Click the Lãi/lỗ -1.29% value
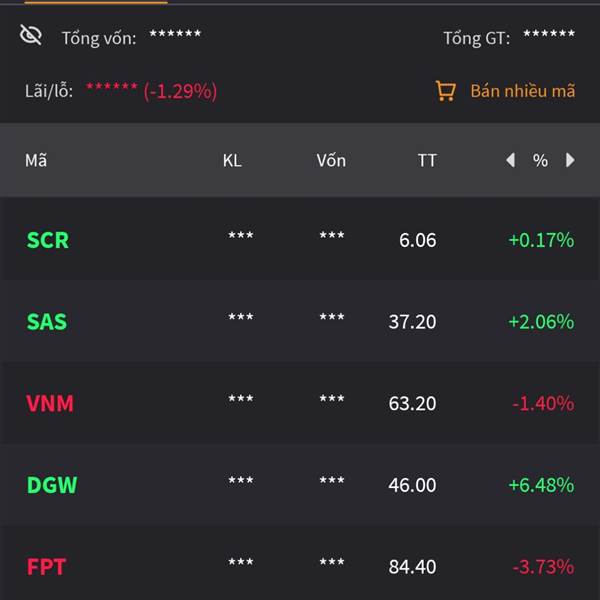The width and height of the screenshot is (600, 600). [x=180, y=91]
